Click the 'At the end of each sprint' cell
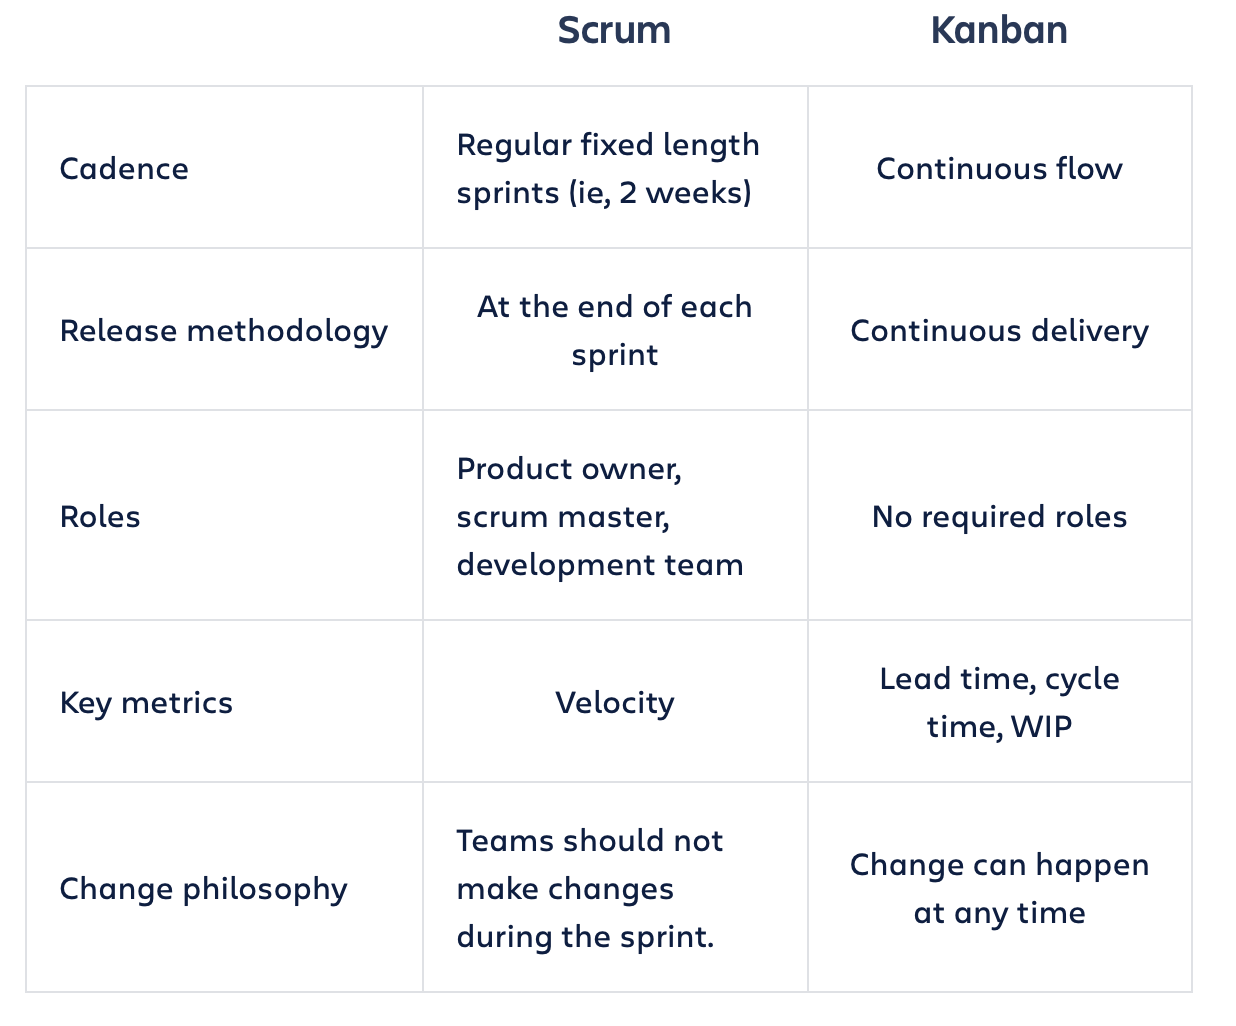Image resolution: width=1236 pixels, height=1026 pixels. (x=614, y=330)
